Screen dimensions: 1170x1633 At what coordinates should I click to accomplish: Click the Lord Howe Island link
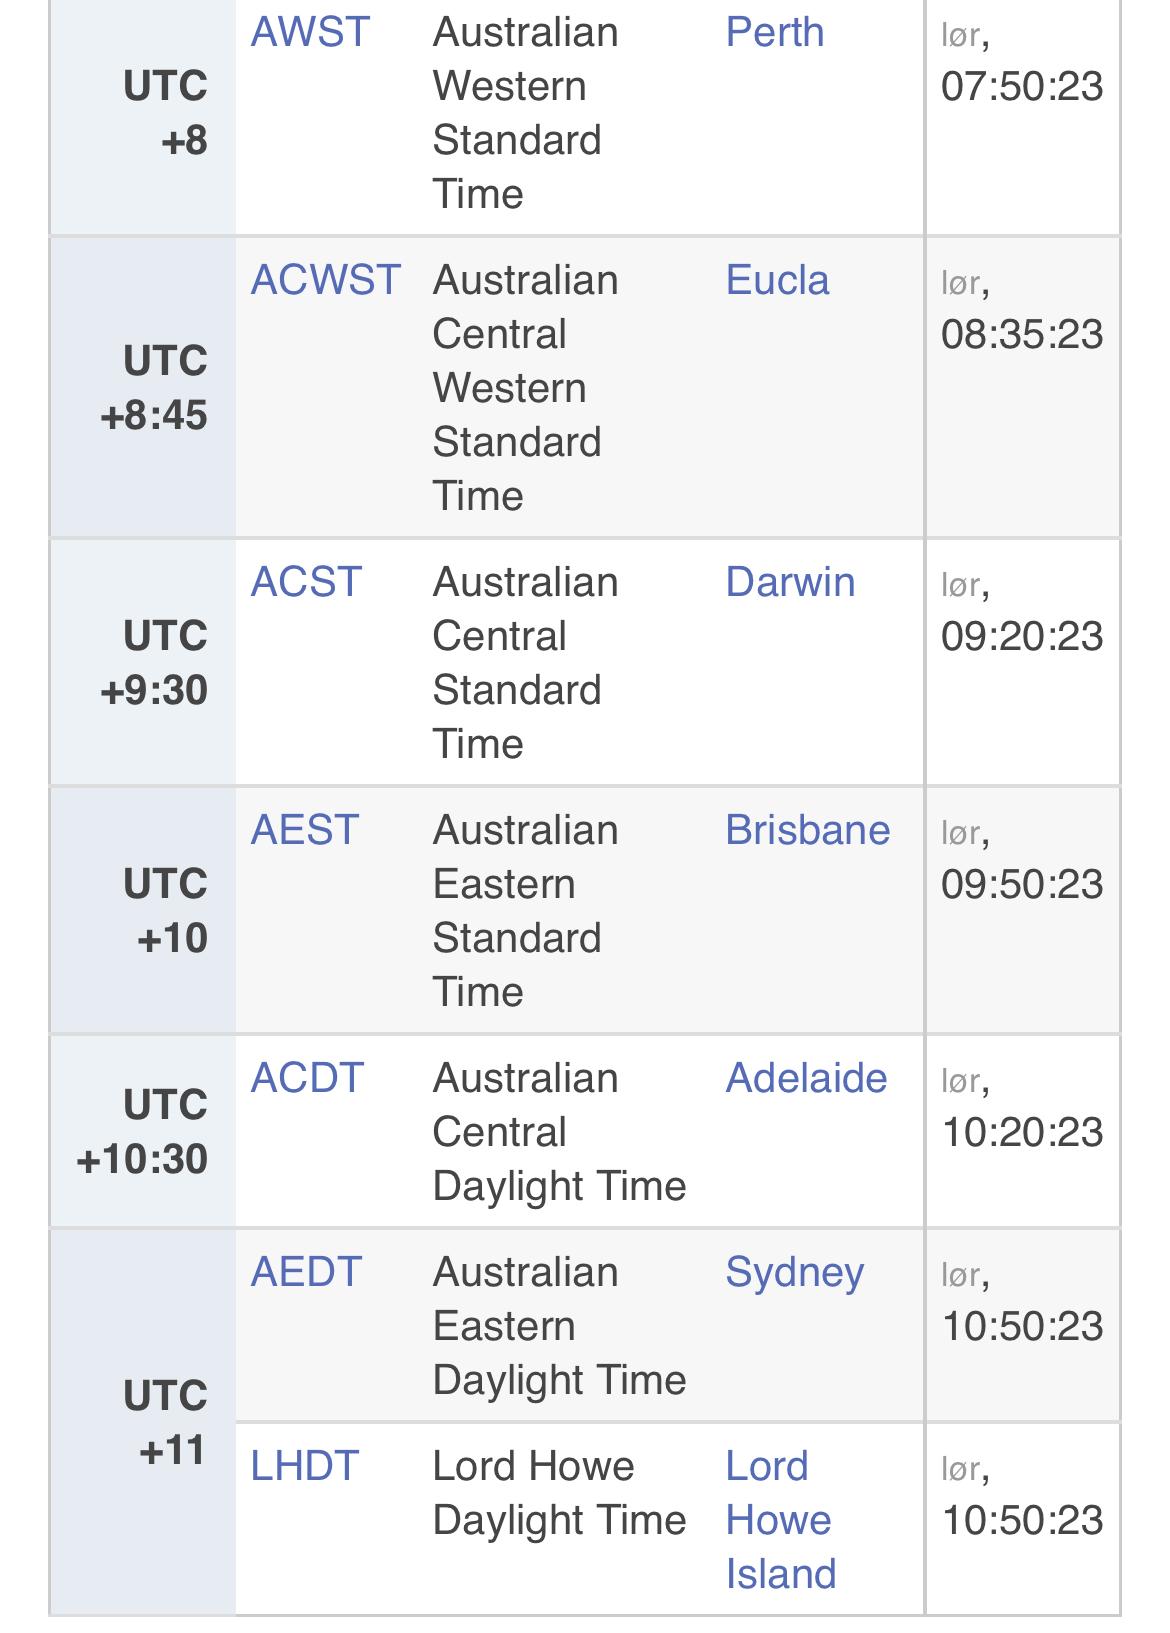[780, 1520]
